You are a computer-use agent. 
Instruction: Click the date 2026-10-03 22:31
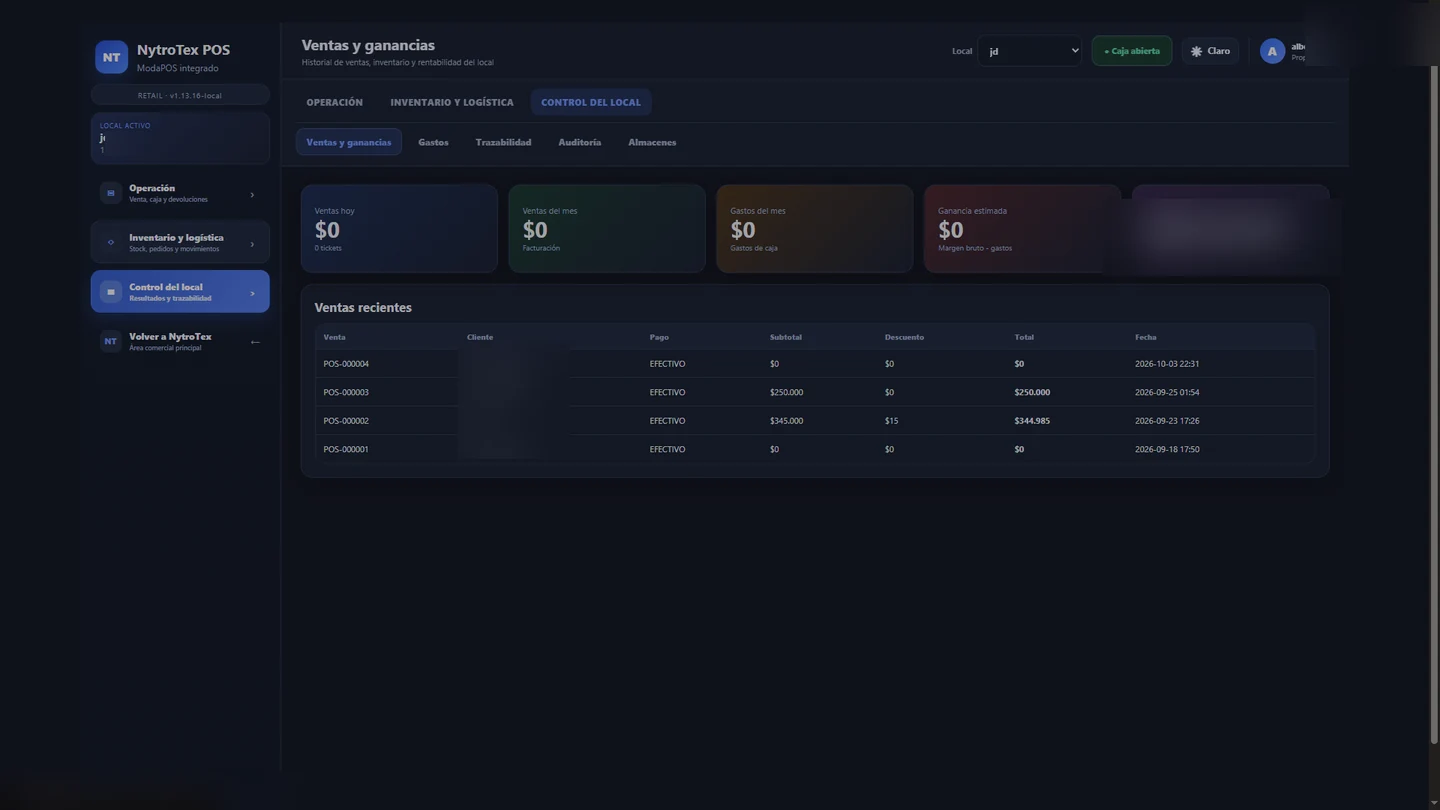[1167, 364]
